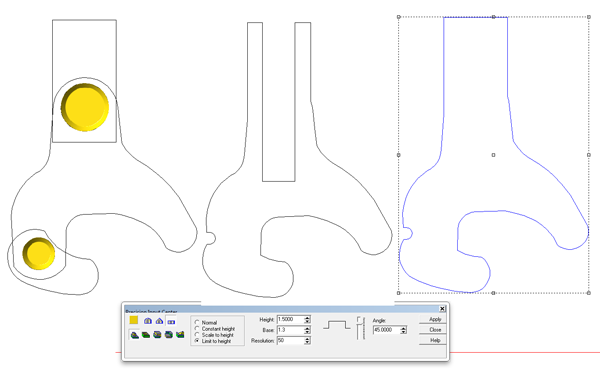Decrease the Resolution stepper value
The width and height of the screenshot is (600, 372).
[307, 343]
